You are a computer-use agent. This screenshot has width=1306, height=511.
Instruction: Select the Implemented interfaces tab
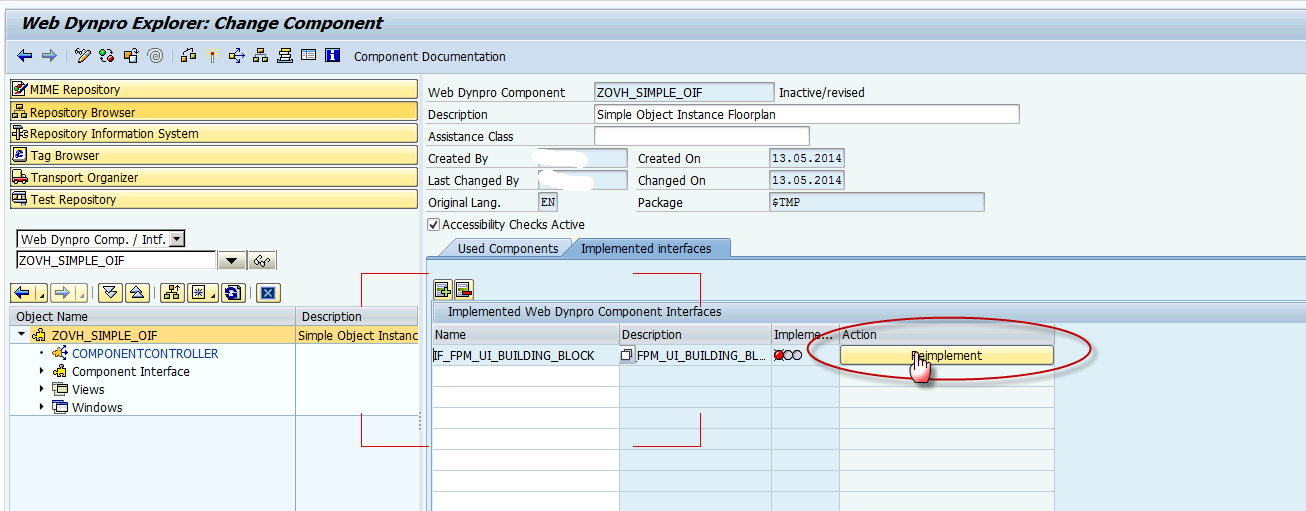point(646,248)
